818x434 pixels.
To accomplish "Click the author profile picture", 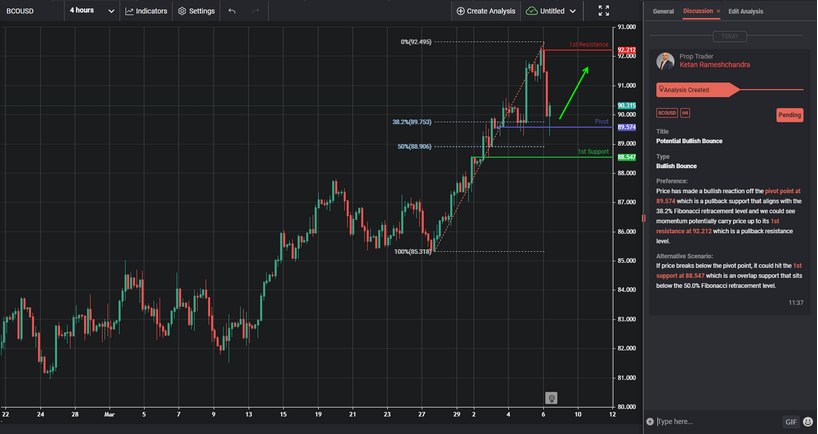I will (x=665, y=61).
